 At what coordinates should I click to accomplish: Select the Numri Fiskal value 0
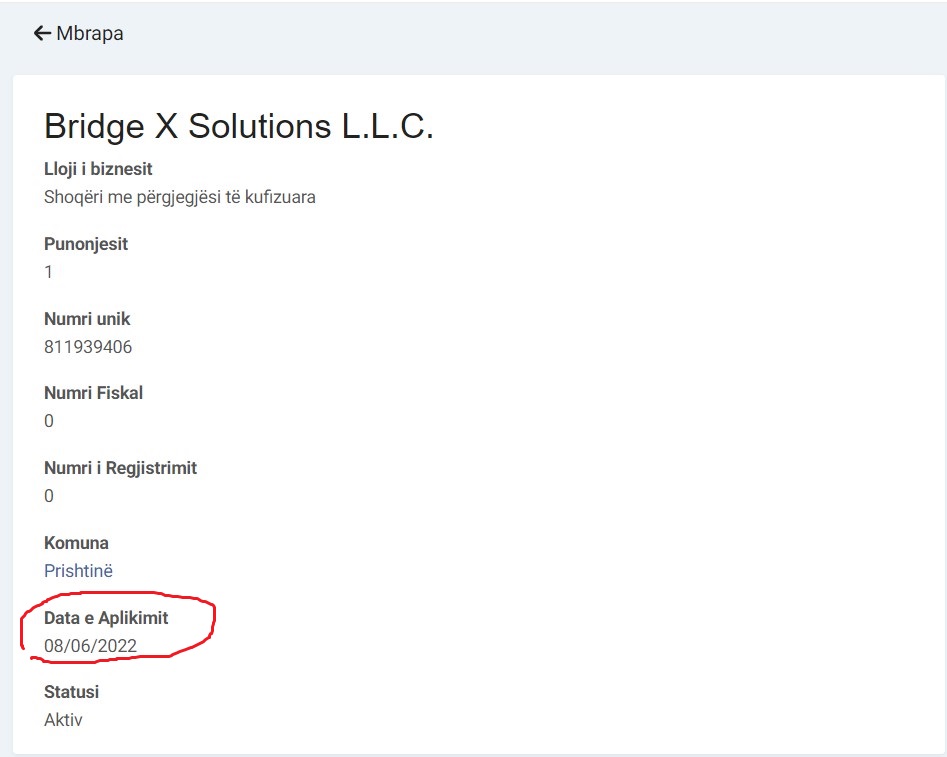point(49,421)
